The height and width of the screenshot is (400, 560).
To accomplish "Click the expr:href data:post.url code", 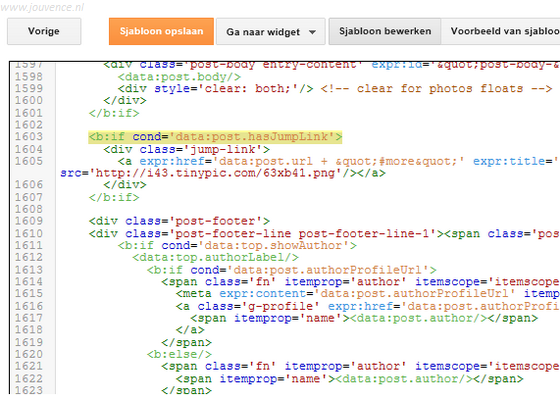I will click(302, 161).
